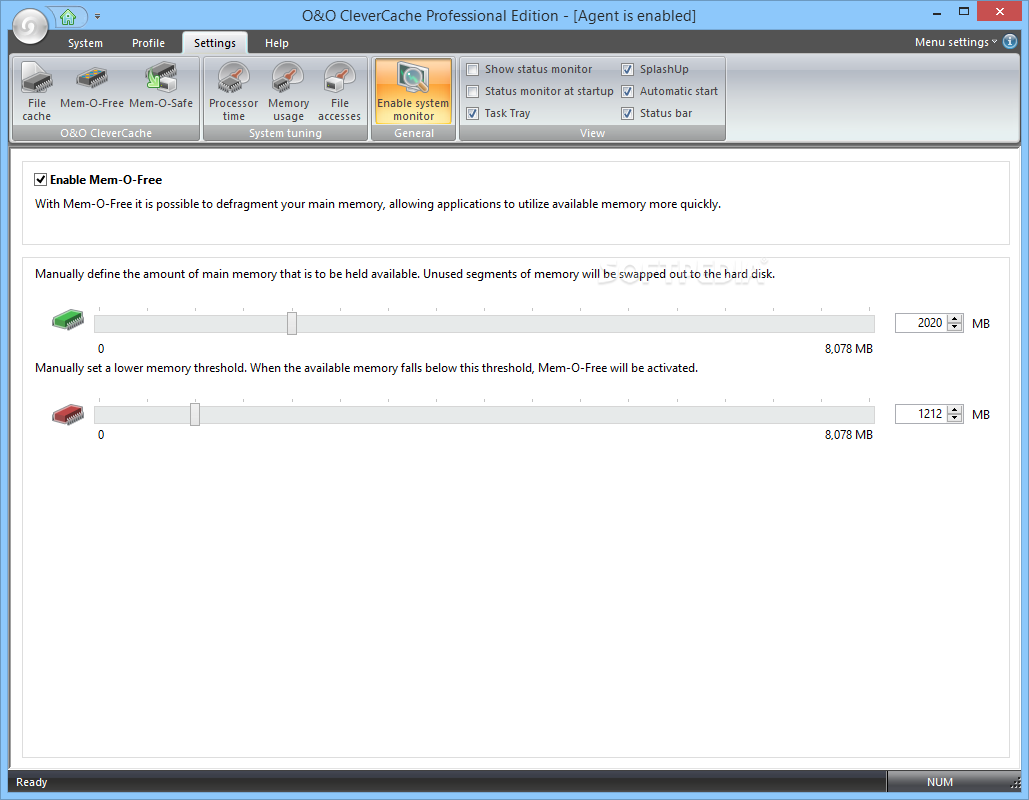This screenshot has width=1029, height=800.
Task: Close the CleverCache window
Action: tap(1000, 12)
